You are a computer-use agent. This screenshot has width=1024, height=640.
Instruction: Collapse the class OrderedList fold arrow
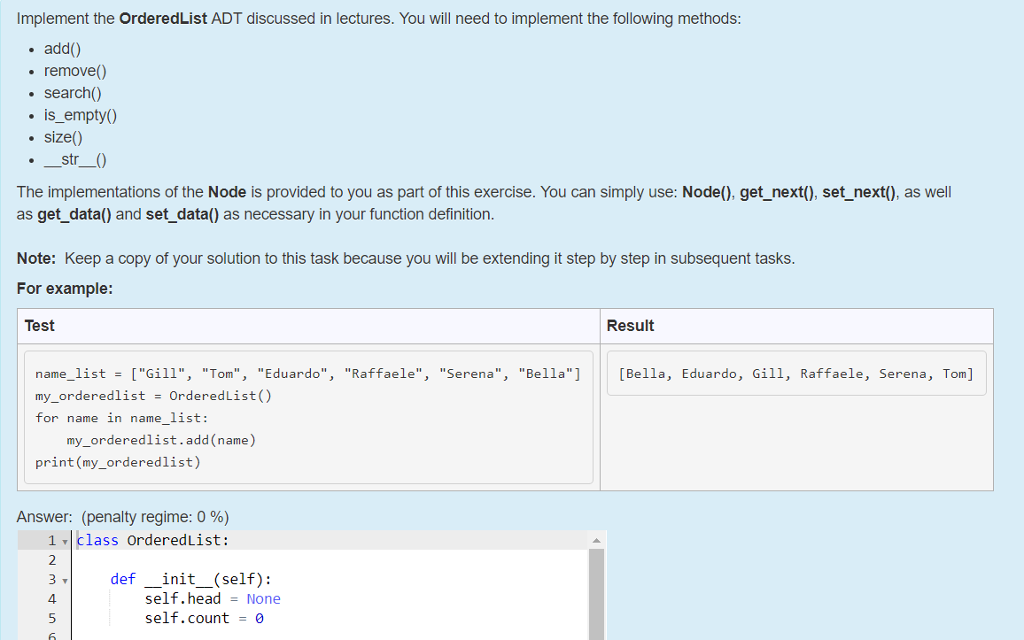[65, 541]
